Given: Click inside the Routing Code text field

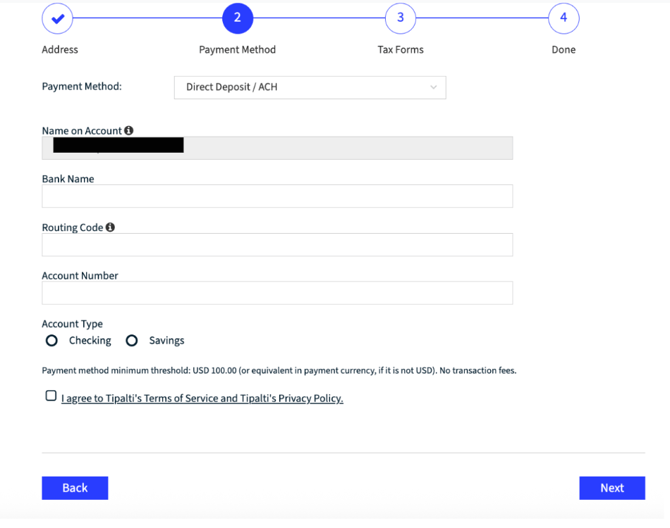Looking at the screenshot, I should tap(277, 245).
